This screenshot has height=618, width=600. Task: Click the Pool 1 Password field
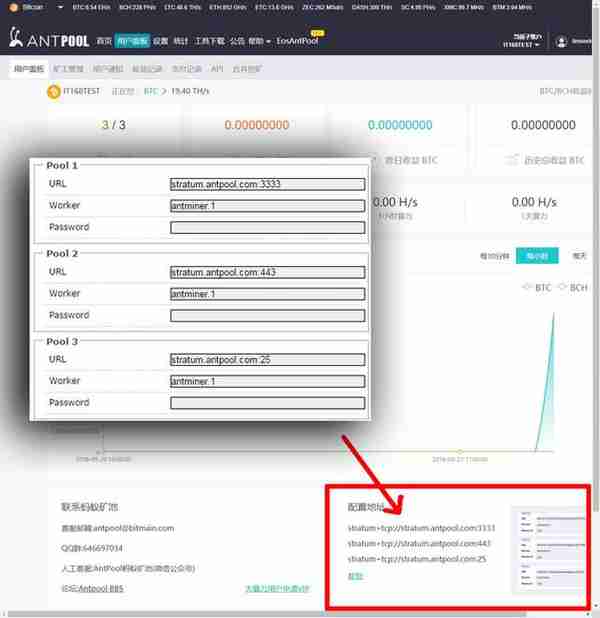(x=268, y=227)
